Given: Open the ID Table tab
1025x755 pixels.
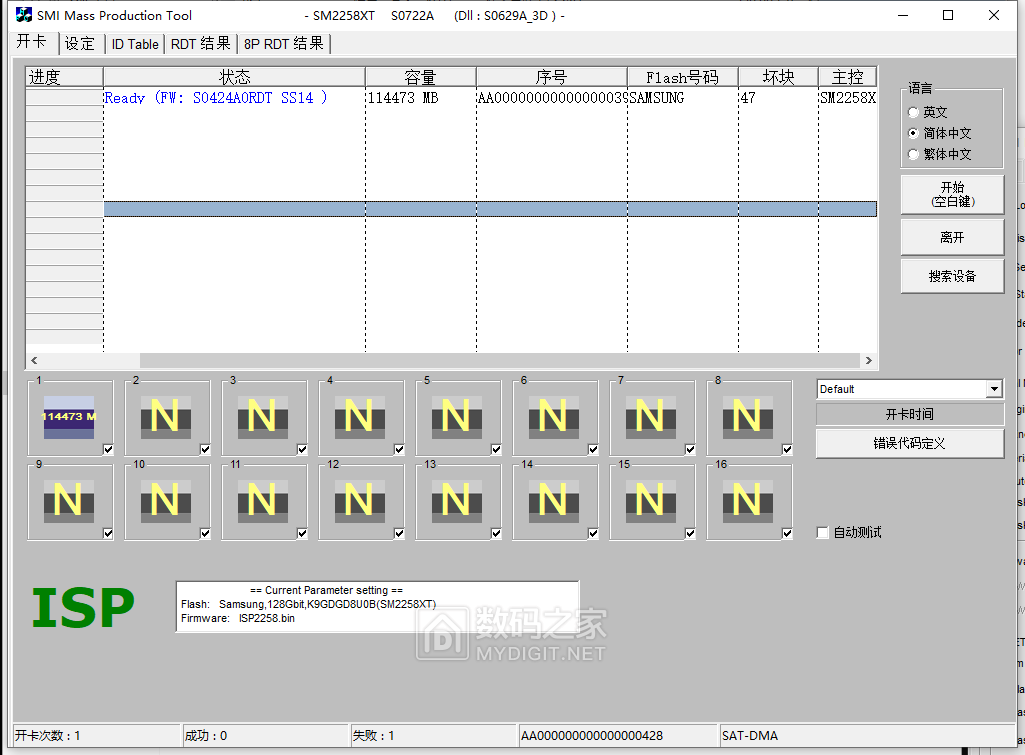Looking at the screenshot, I should pyautogui.click(x=134, y=44).
